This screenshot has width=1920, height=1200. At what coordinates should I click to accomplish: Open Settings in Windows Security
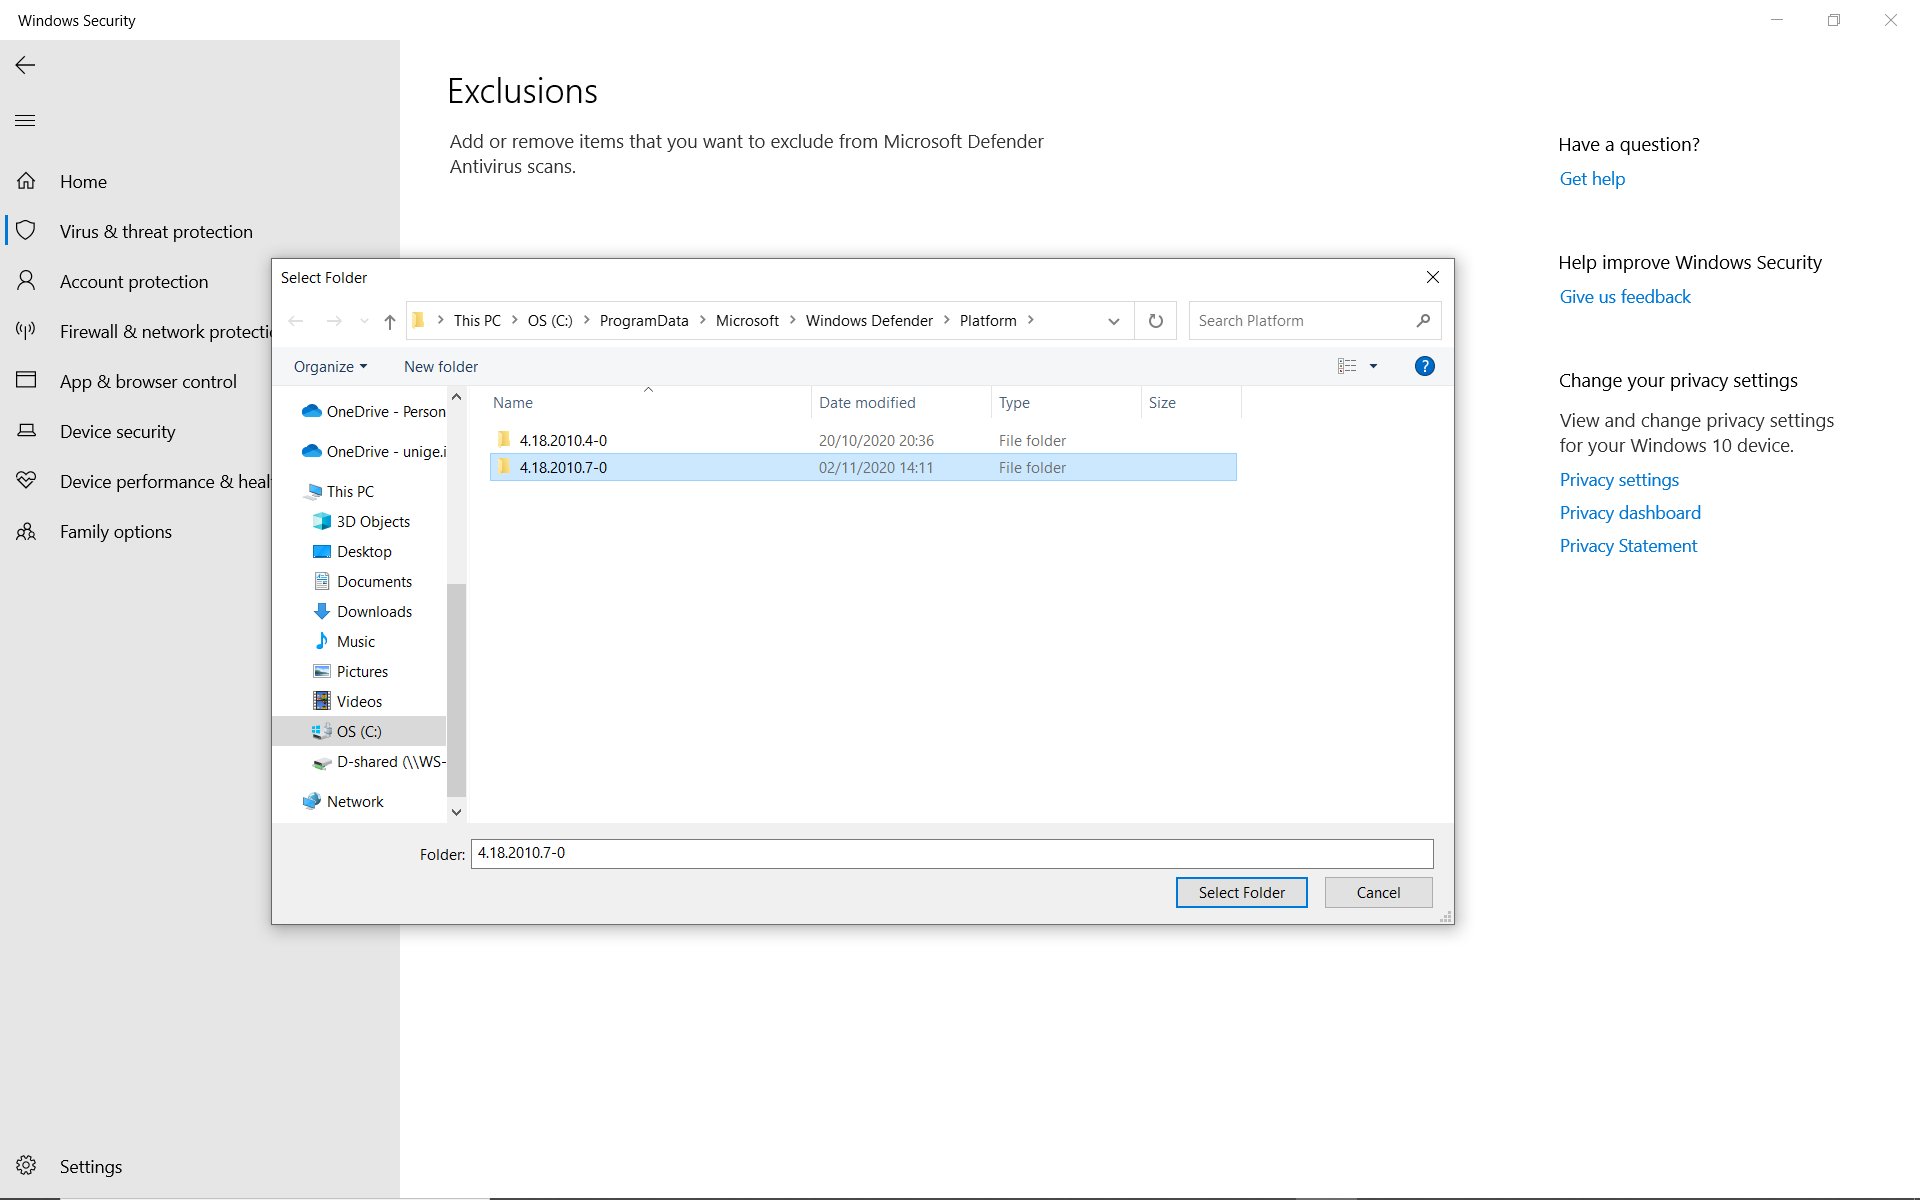point(91,1166)
